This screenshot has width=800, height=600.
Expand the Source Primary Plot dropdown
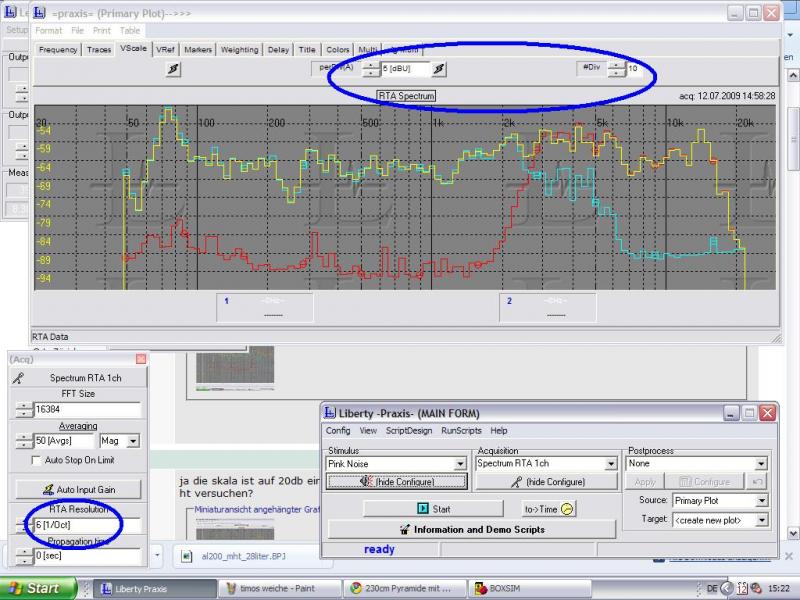(761, 500)
